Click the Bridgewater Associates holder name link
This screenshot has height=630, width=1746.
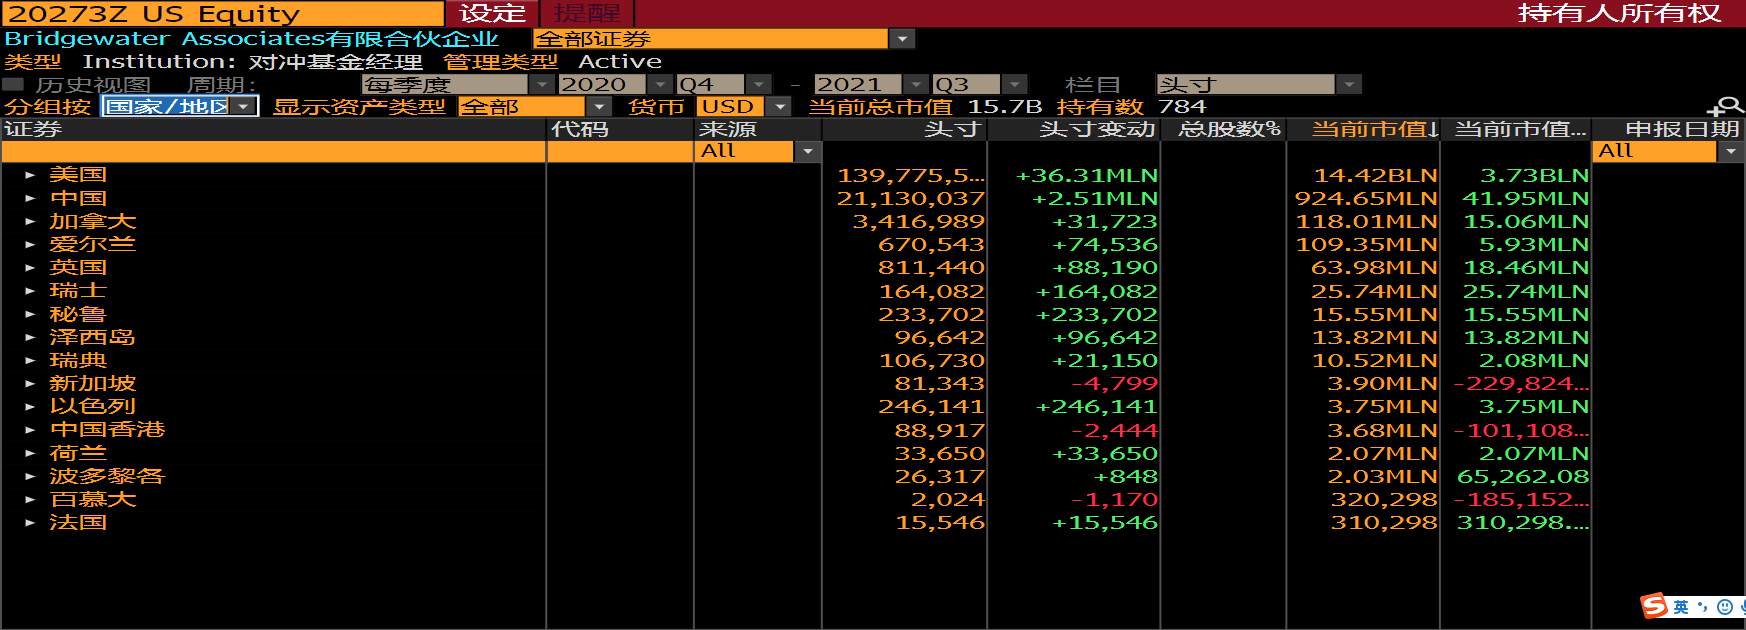(251, 39)
